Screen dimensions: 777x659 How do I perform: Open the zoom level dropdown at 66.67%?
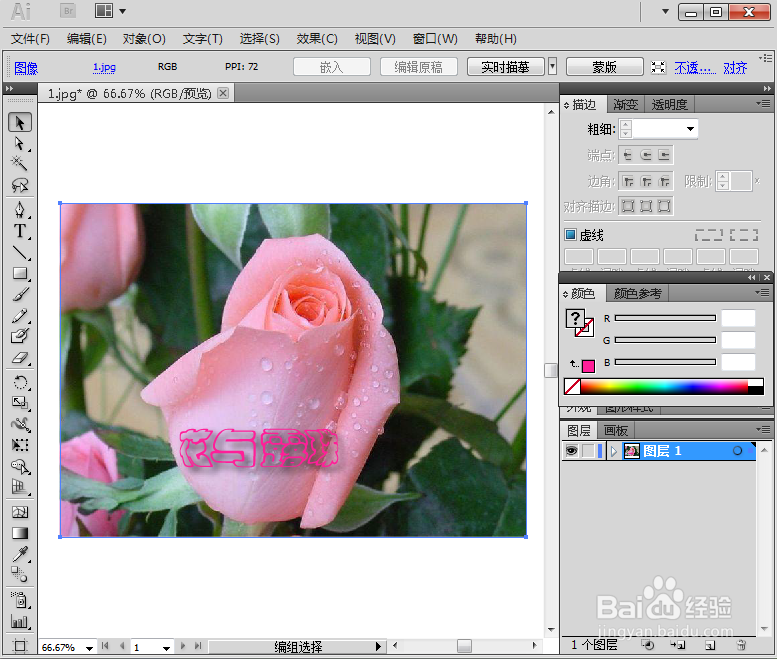pyautogui.click(x=89, y=647)
